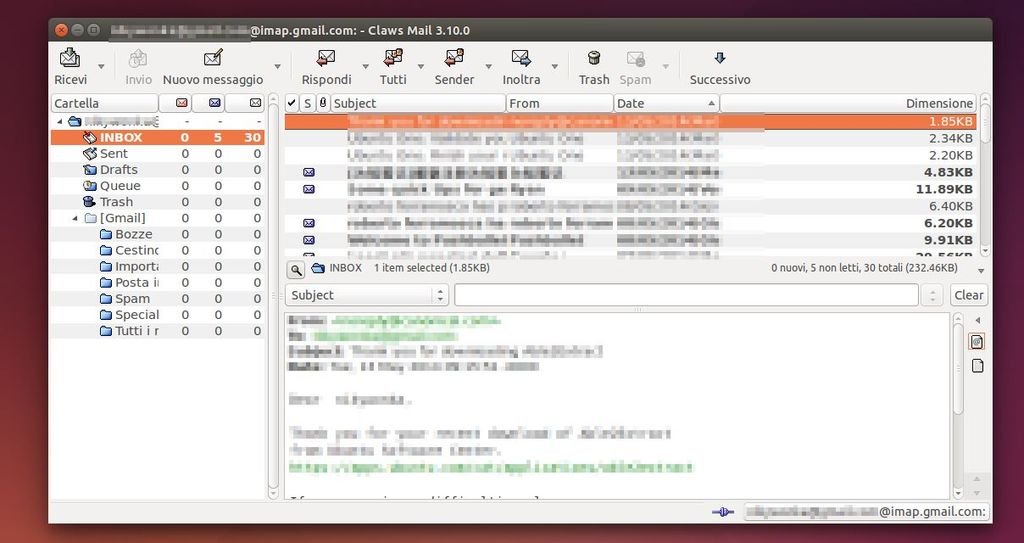Go to next message with Successivo
1024x543 pixels.
click(719, 59)
